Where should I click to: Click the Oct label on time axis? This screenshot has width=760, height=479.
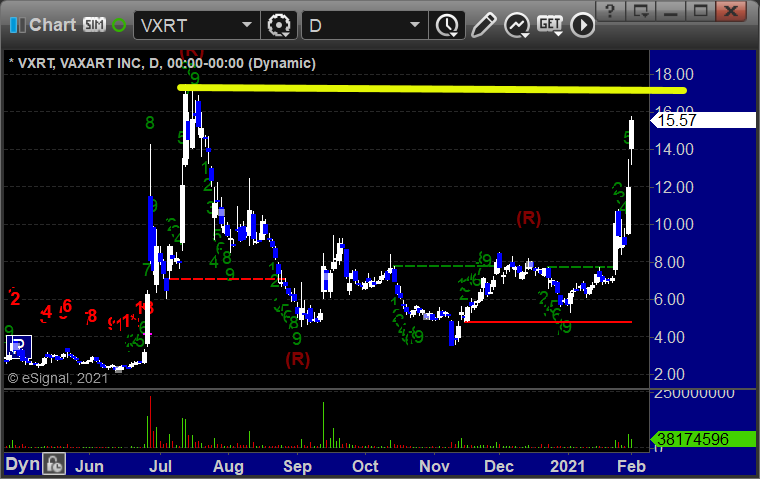click(365, 466)
